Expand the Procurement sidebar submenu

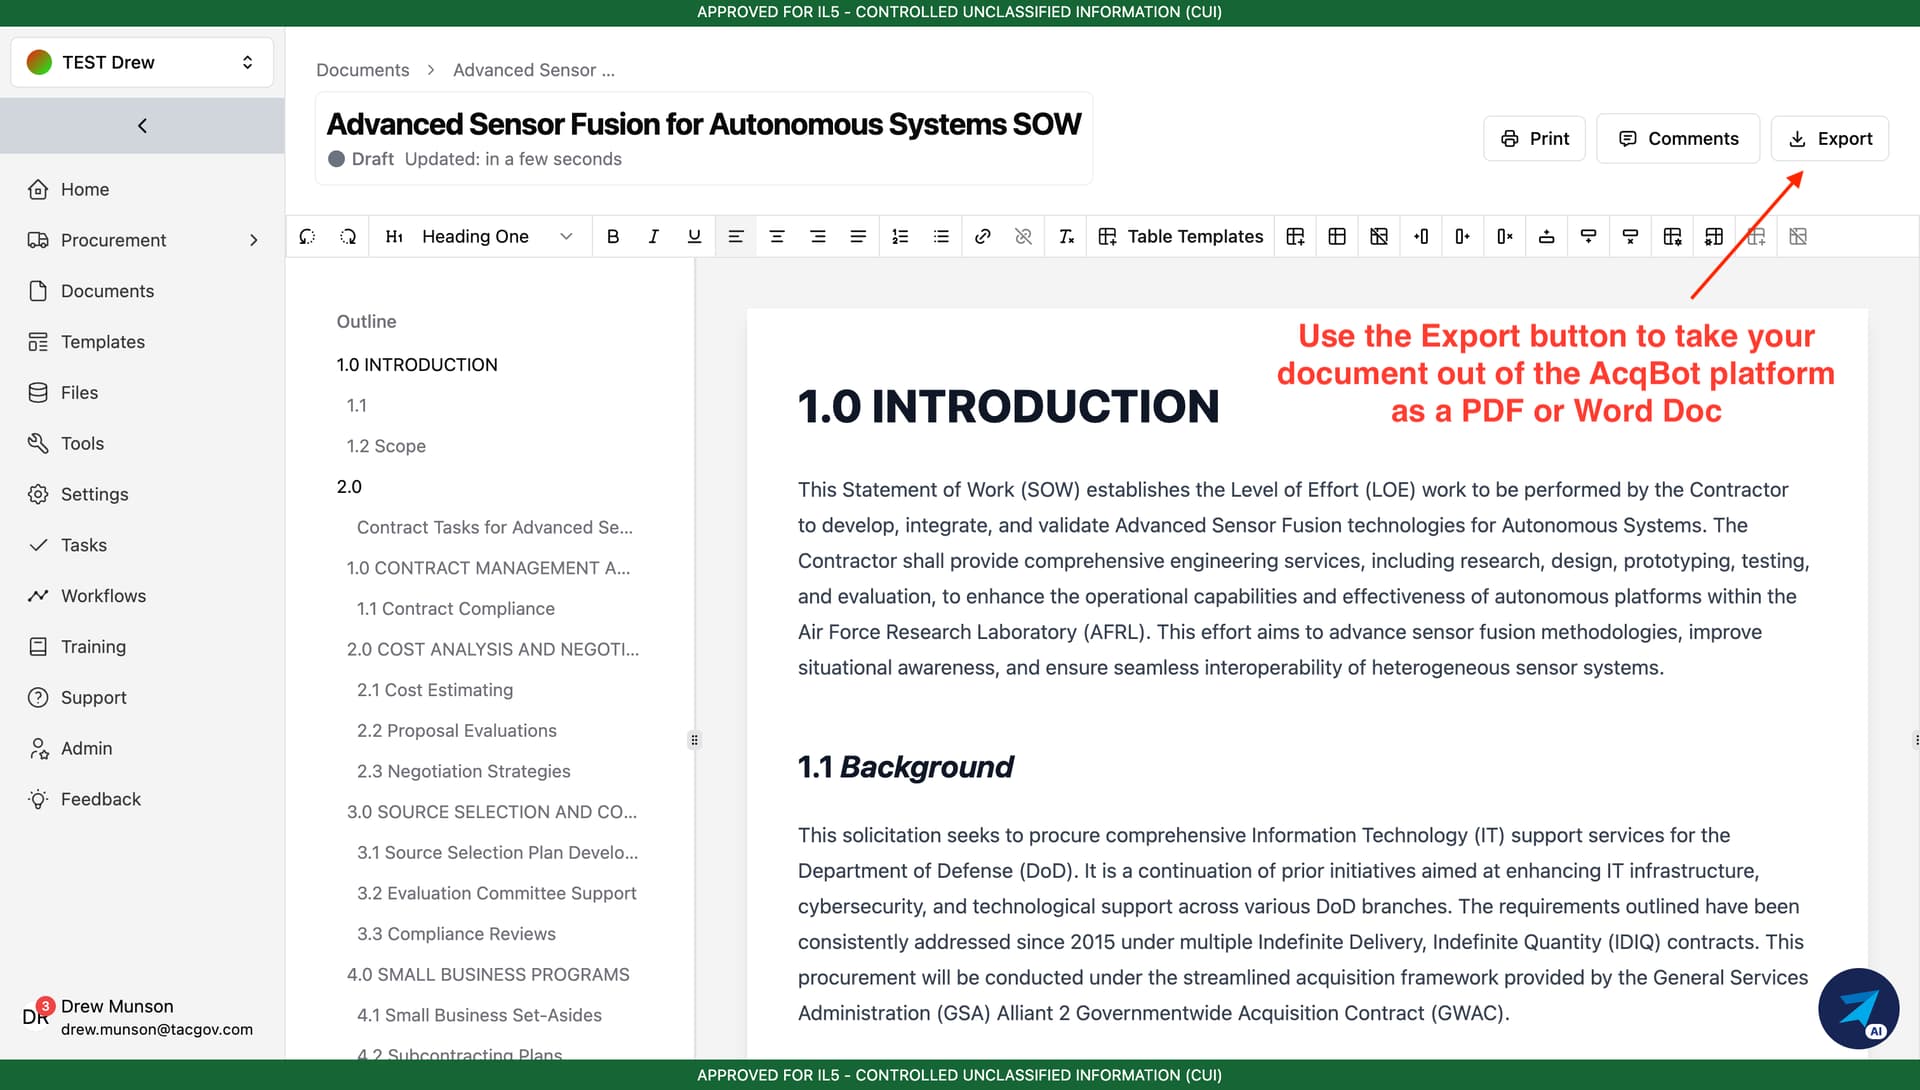[x=253, y=240]
